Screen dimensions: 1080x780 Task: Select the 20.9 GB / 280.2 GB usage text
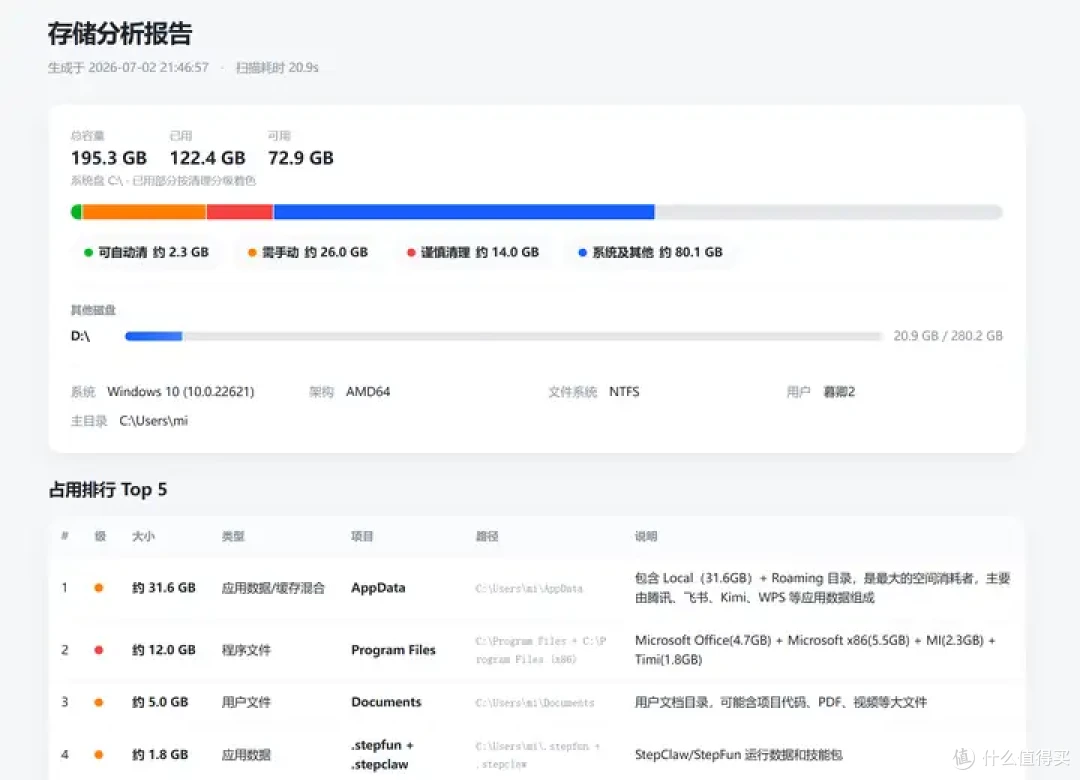[x=948, y=336]
